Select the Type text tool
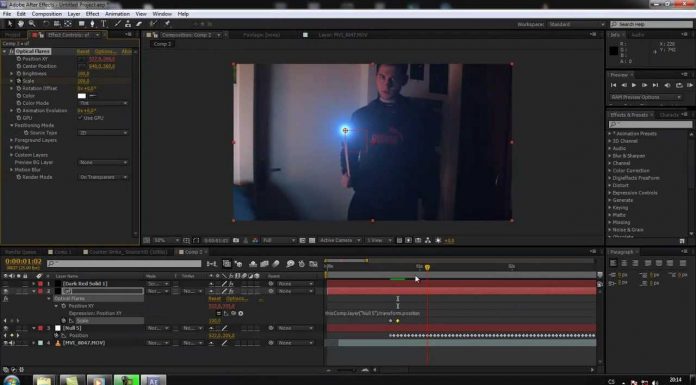The image size is (696, 385). pyautogui.click(x=103, y=24)
